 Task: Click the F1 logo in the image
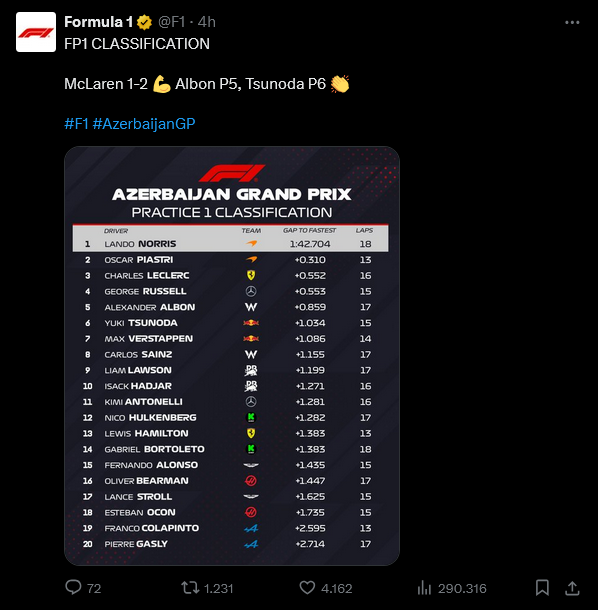point(232,173)
